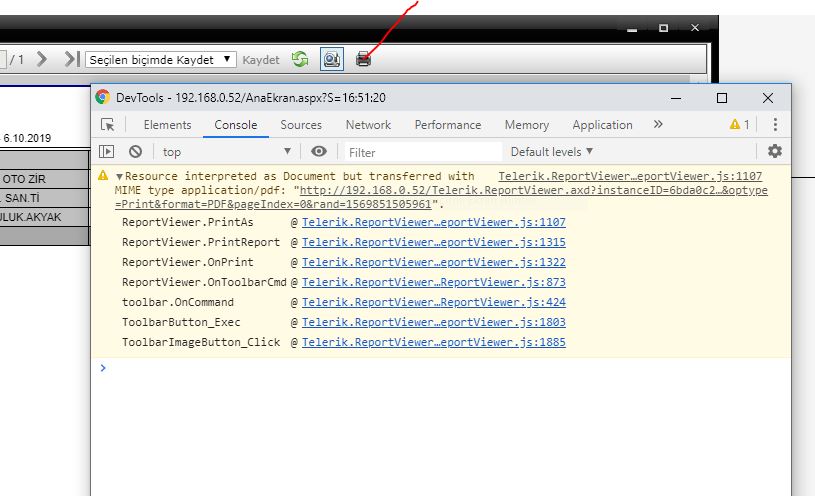Clear the console with the ban icon

coord(135,151)
